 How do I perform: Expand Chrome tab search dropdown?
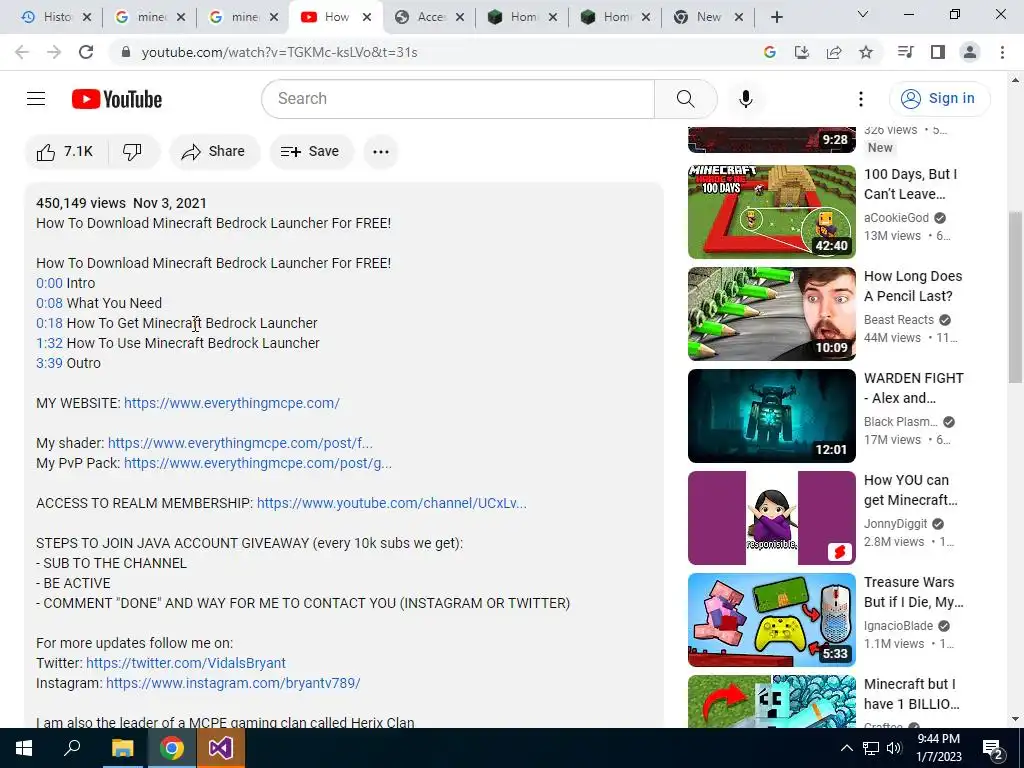(x=863, y=14)
